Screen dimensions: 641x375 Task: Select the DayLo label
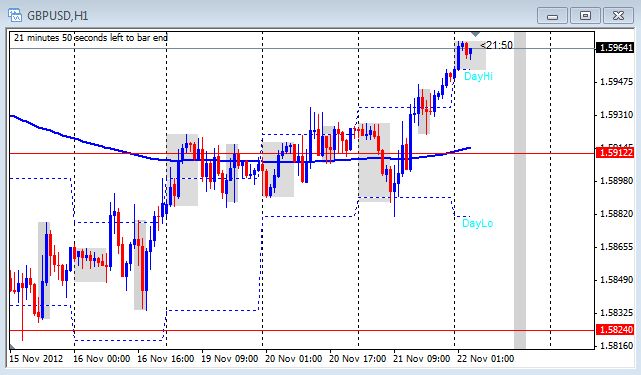[477, 223]
